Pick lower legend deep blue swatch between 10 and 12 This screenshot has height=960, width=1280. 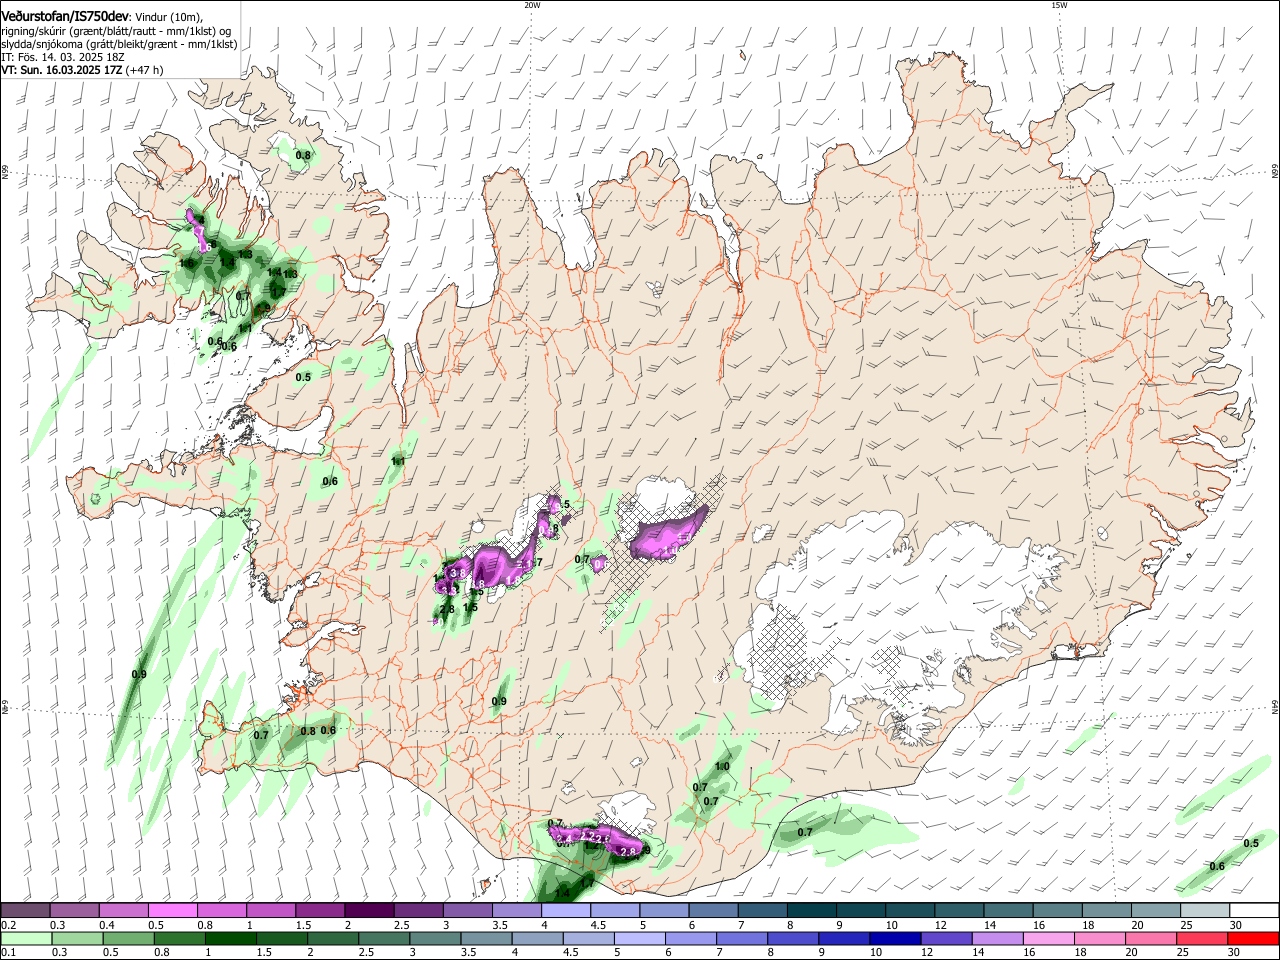point(896,938)
